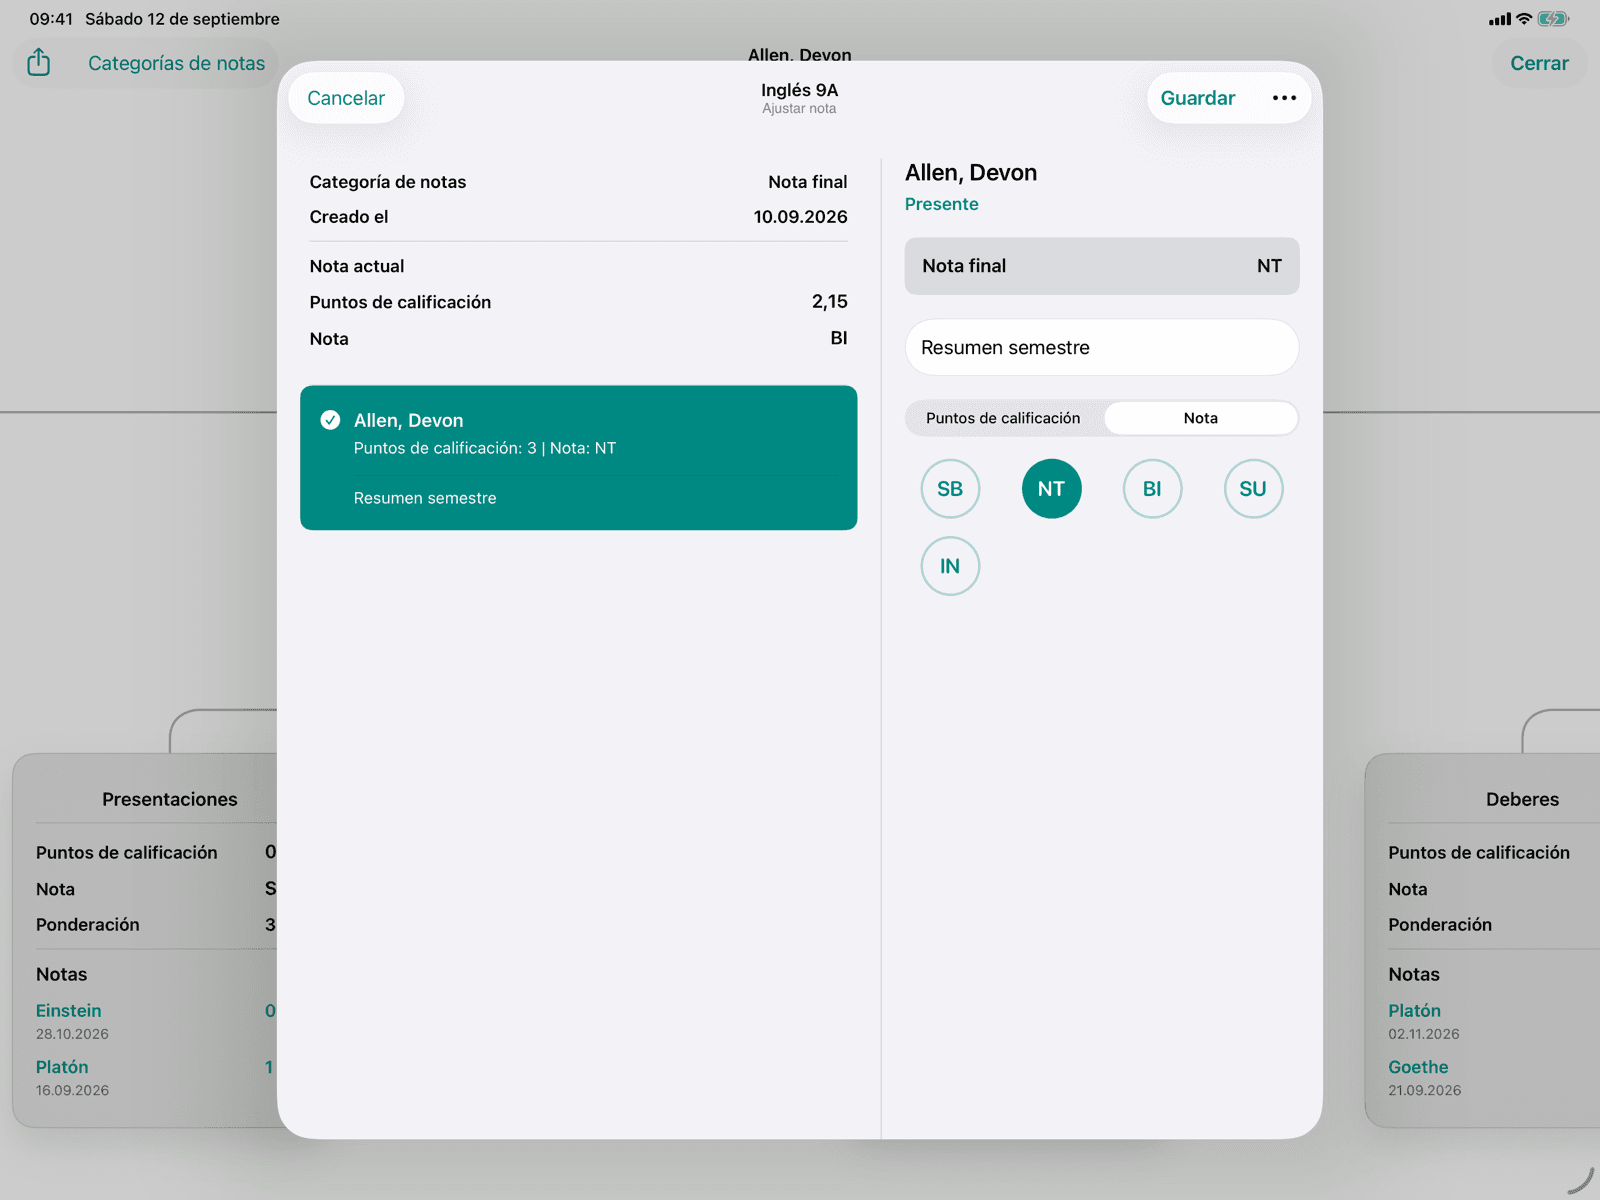Tap the Presente attendance status
This screenshot has height=1200, width=1600.
point(942,204)
